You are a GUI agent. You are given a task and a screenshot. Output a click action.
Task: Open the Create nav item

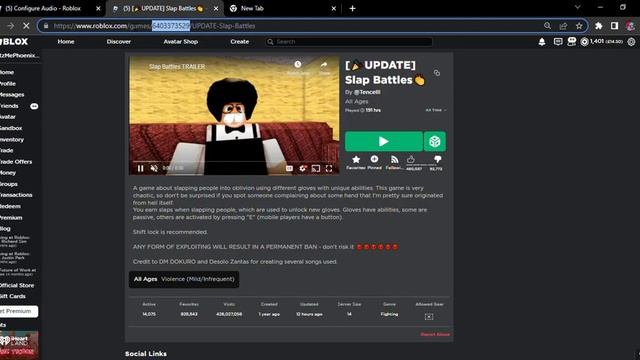(x=240, y=42)
